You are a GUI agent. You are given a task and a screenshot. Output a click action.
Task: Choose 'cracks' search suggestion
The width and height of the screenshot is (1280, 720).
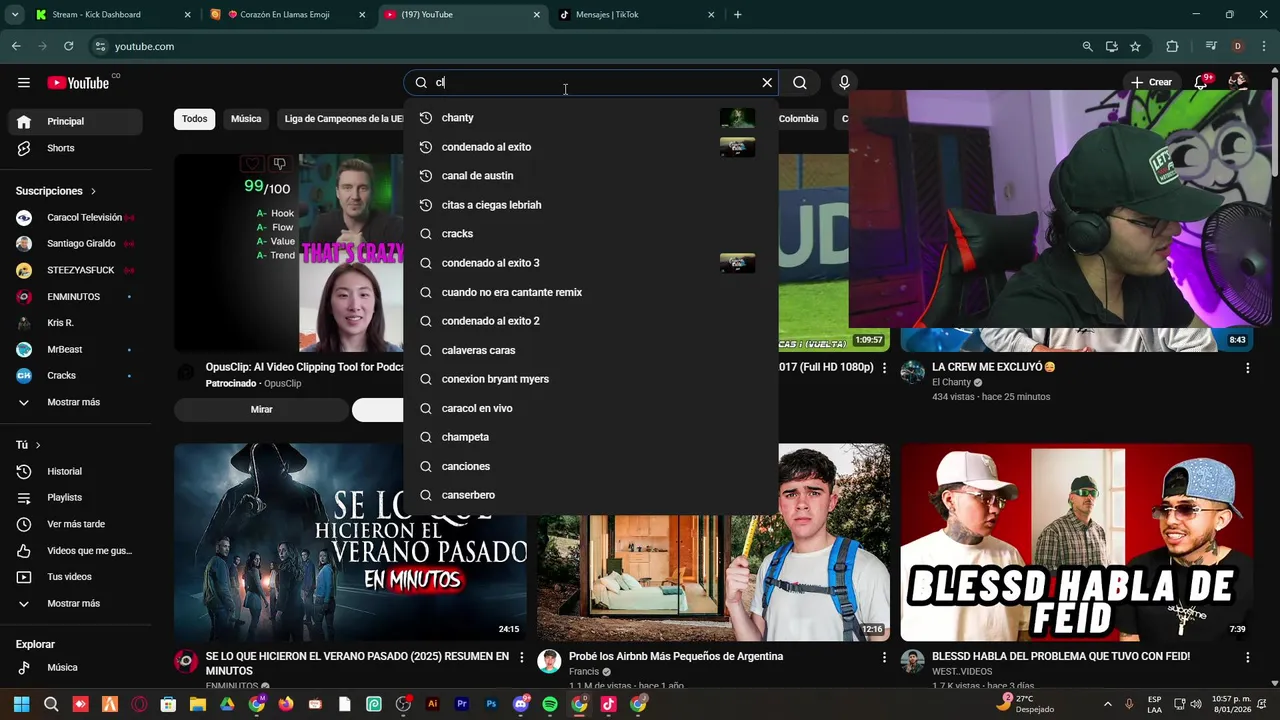tap(590, 234)
